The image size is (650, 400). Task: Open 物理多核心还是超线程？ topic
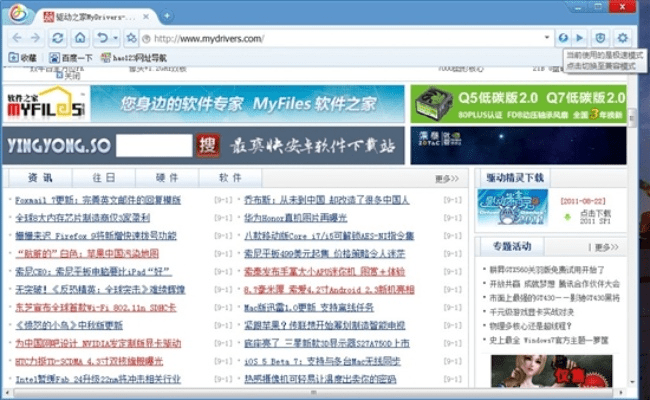[x=531, y=326]
